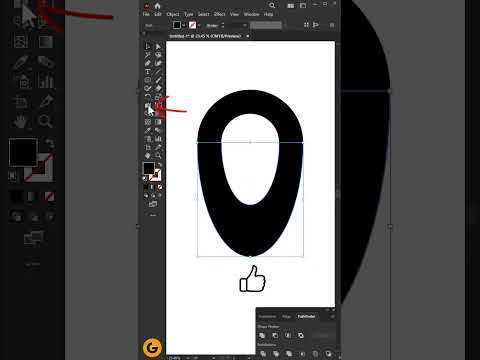Click the stroke swatch in toolbar
Screen dimensions: 480x360
[x=156, y=175]
